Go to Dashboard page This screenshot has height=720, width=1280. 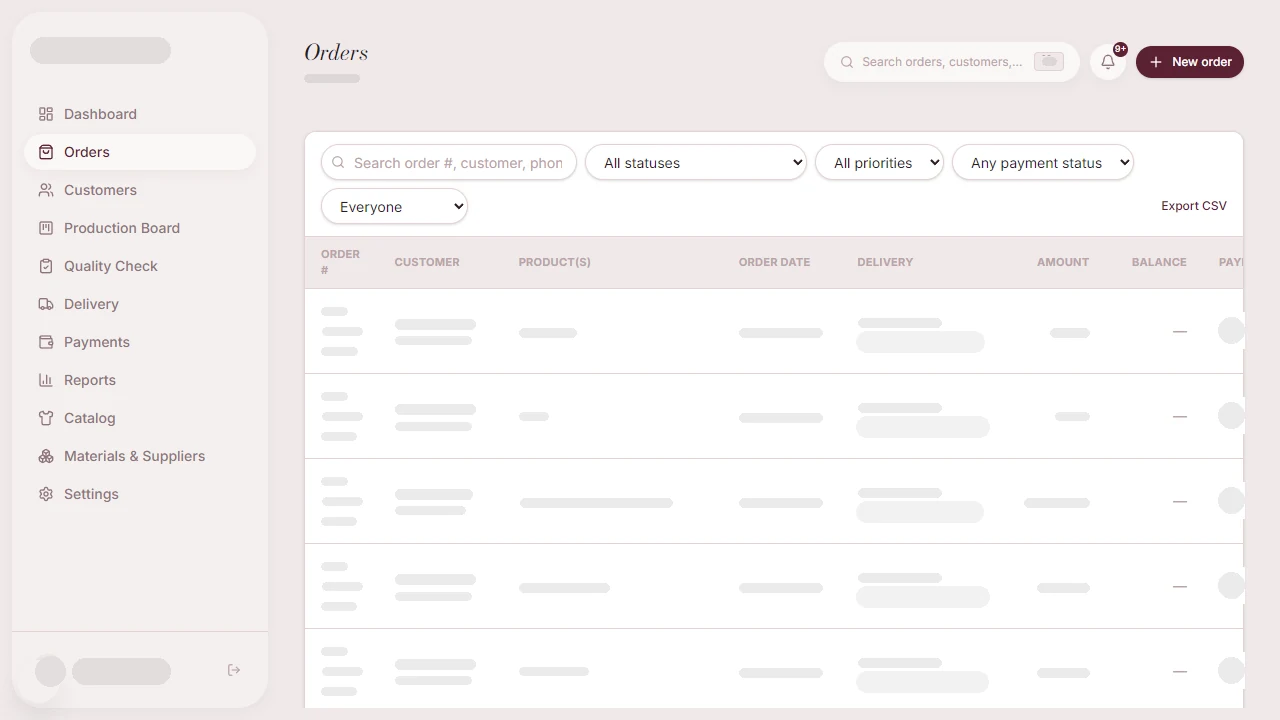pos(140,114)
